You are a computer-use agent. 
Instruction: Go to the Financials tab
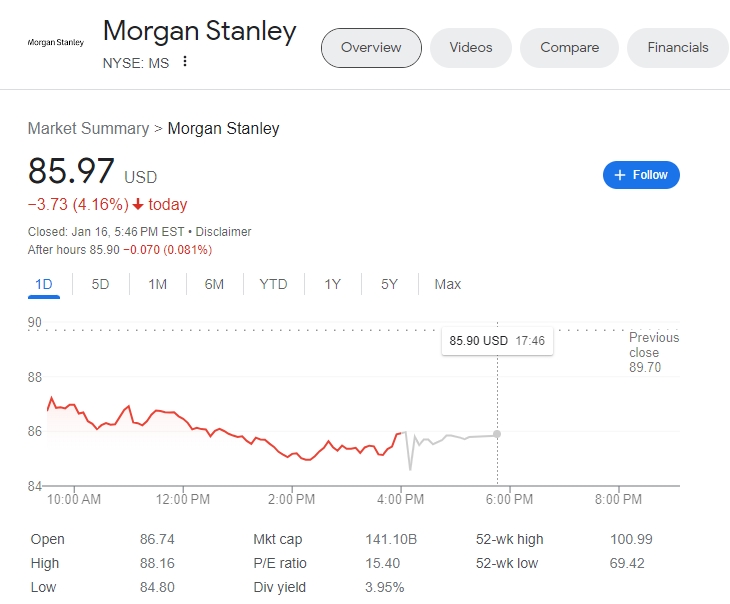[677, 47]
